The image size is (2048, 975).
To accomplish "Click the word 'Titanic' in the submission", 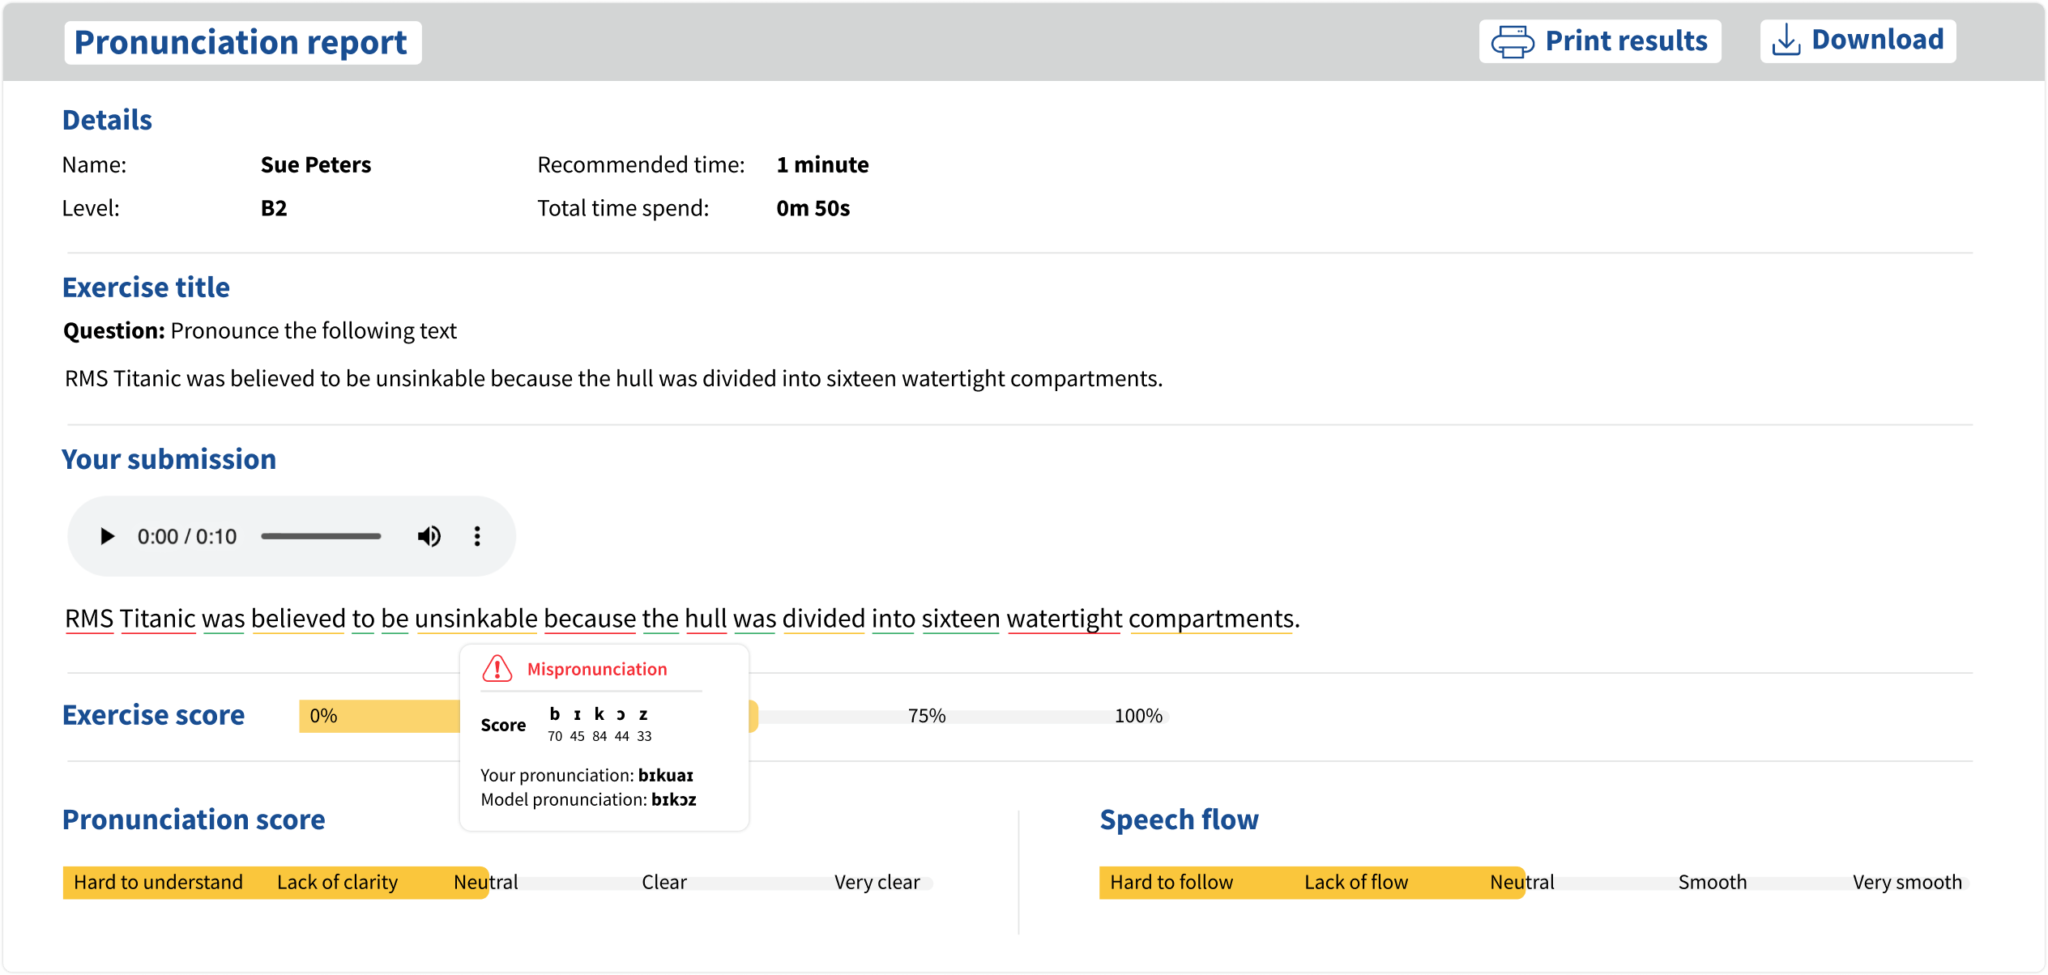I will [157, 619].
